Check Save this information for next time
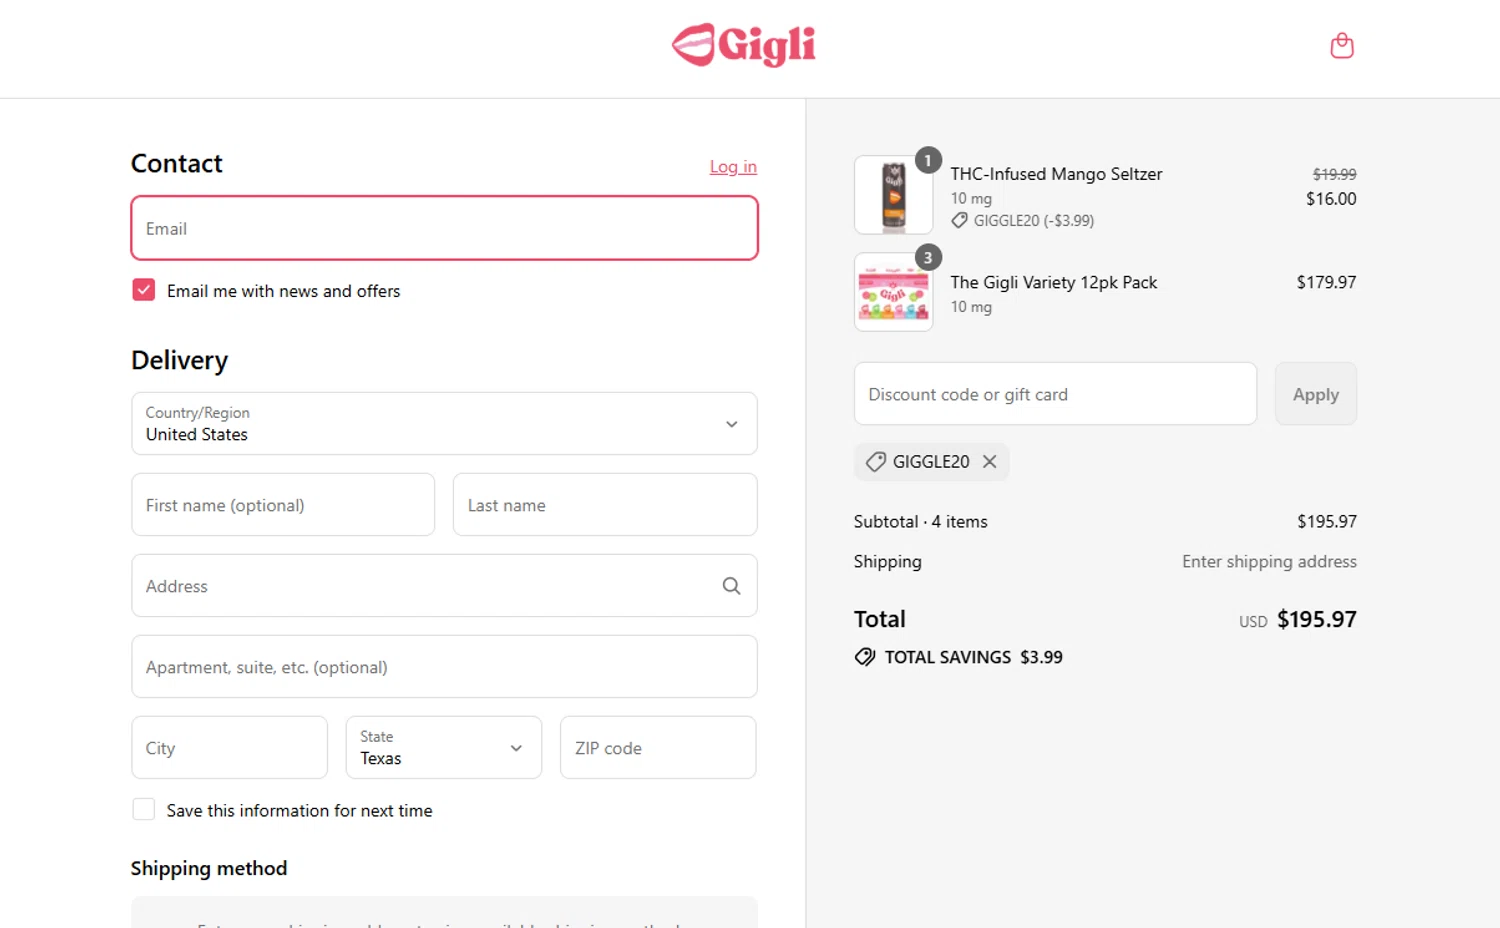 tap(144, 810)
